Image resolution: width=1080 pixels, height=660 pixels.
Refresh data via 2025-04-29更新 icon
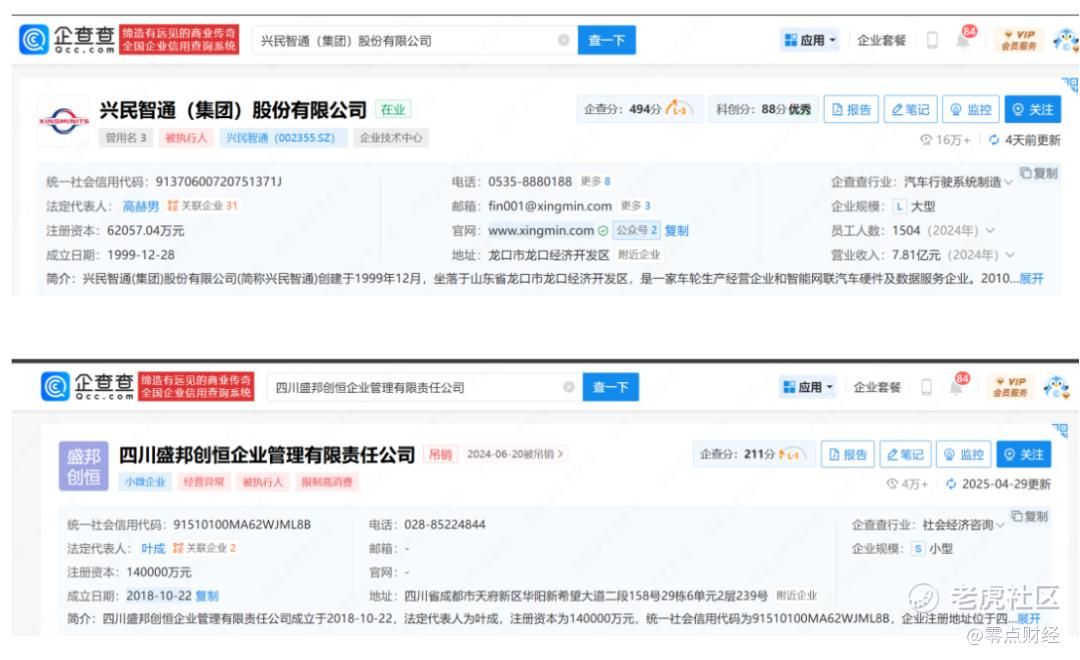(951, 484)
